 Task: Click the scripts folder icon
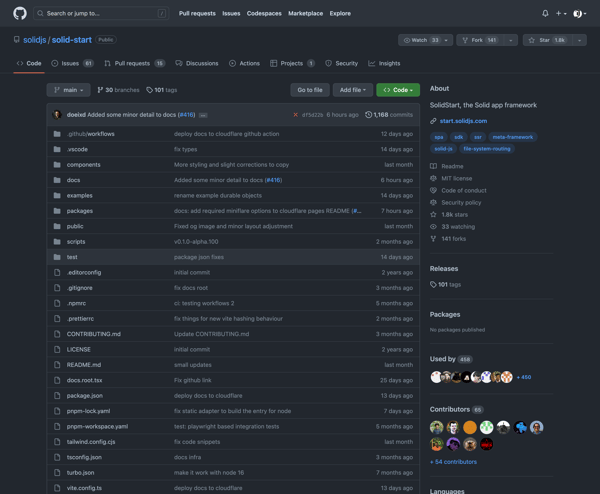click(57, 241)
